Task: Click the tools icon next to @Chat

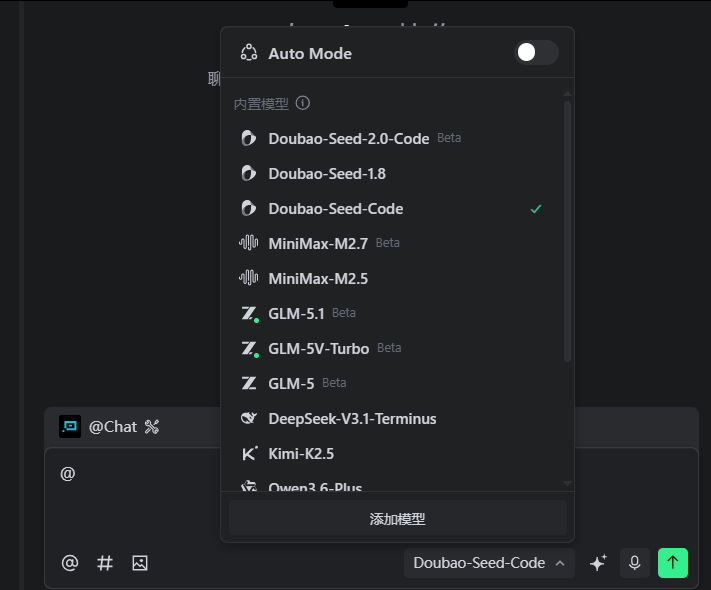Action: point(152,427)
